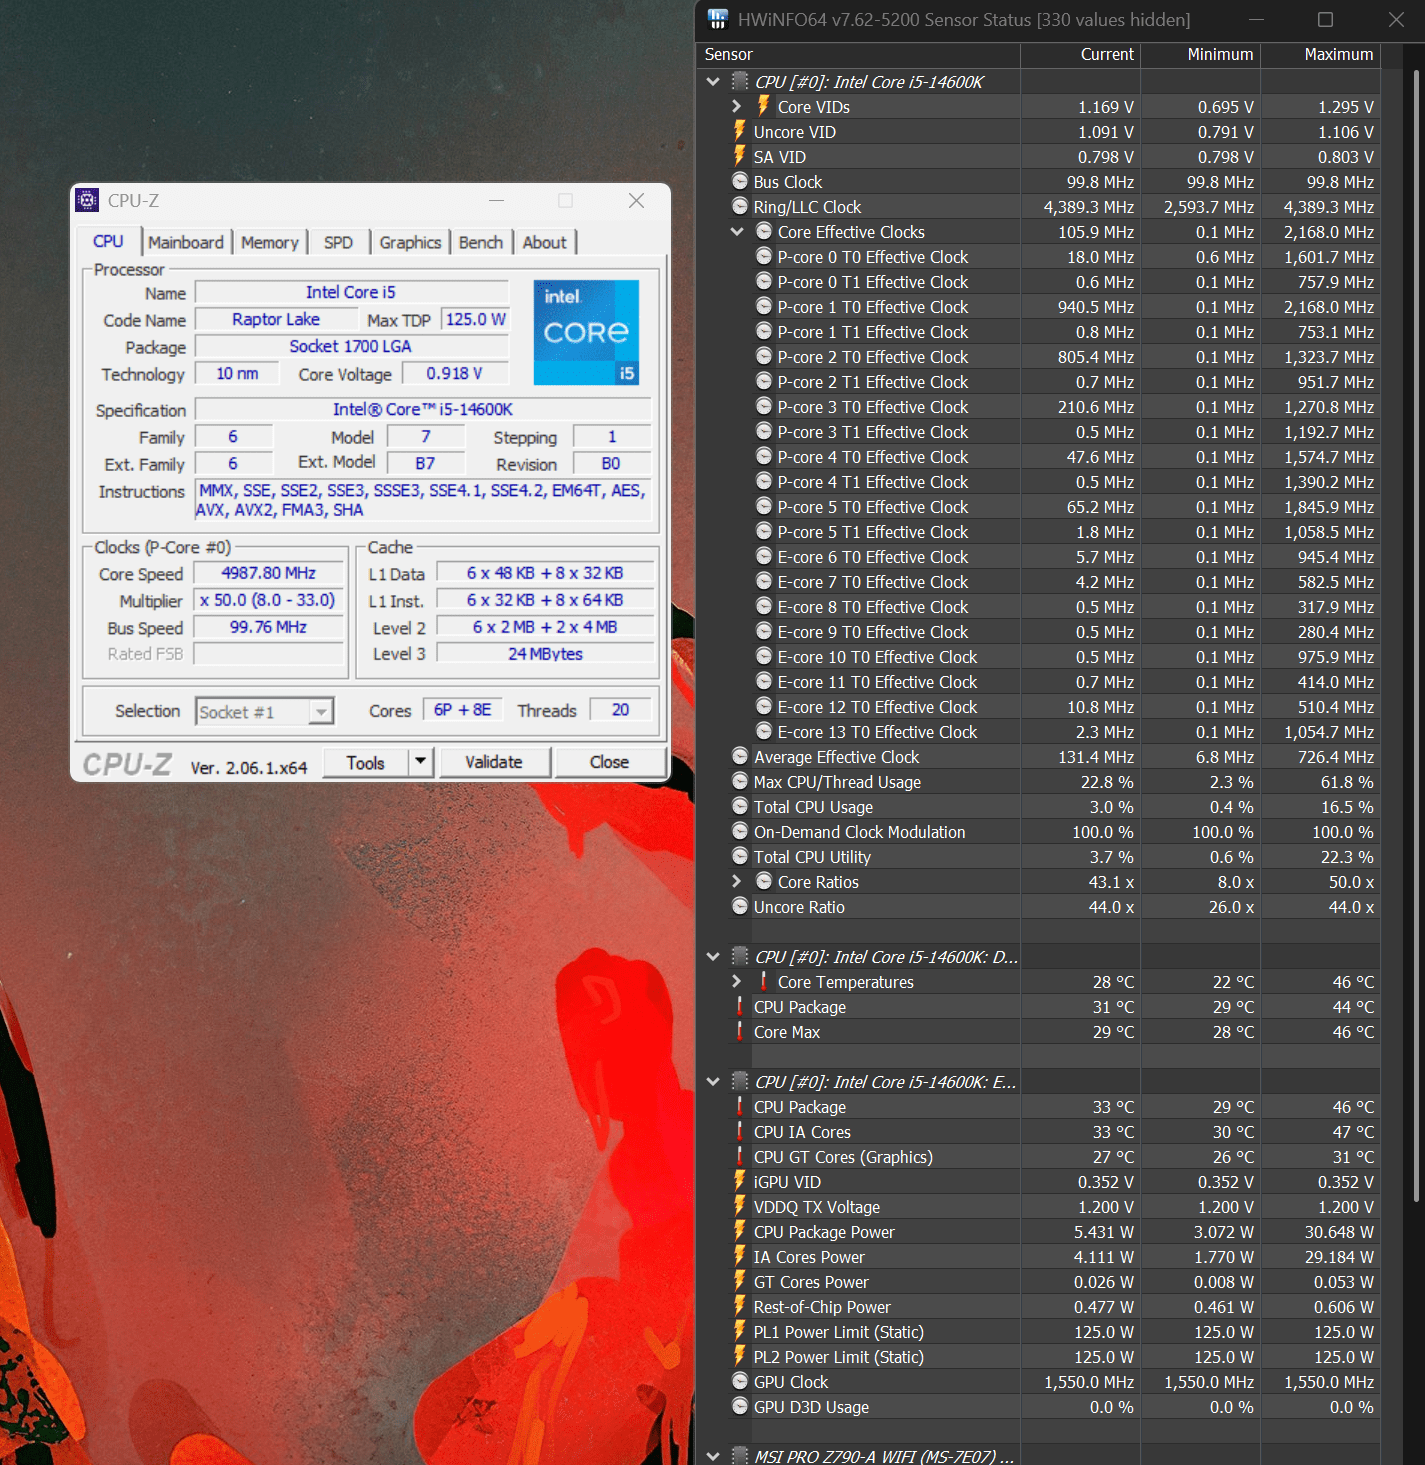Viewport: 1425px width, 1465px height.
Task: Open the Graphics tab
Action: click(x=410, y=242)
